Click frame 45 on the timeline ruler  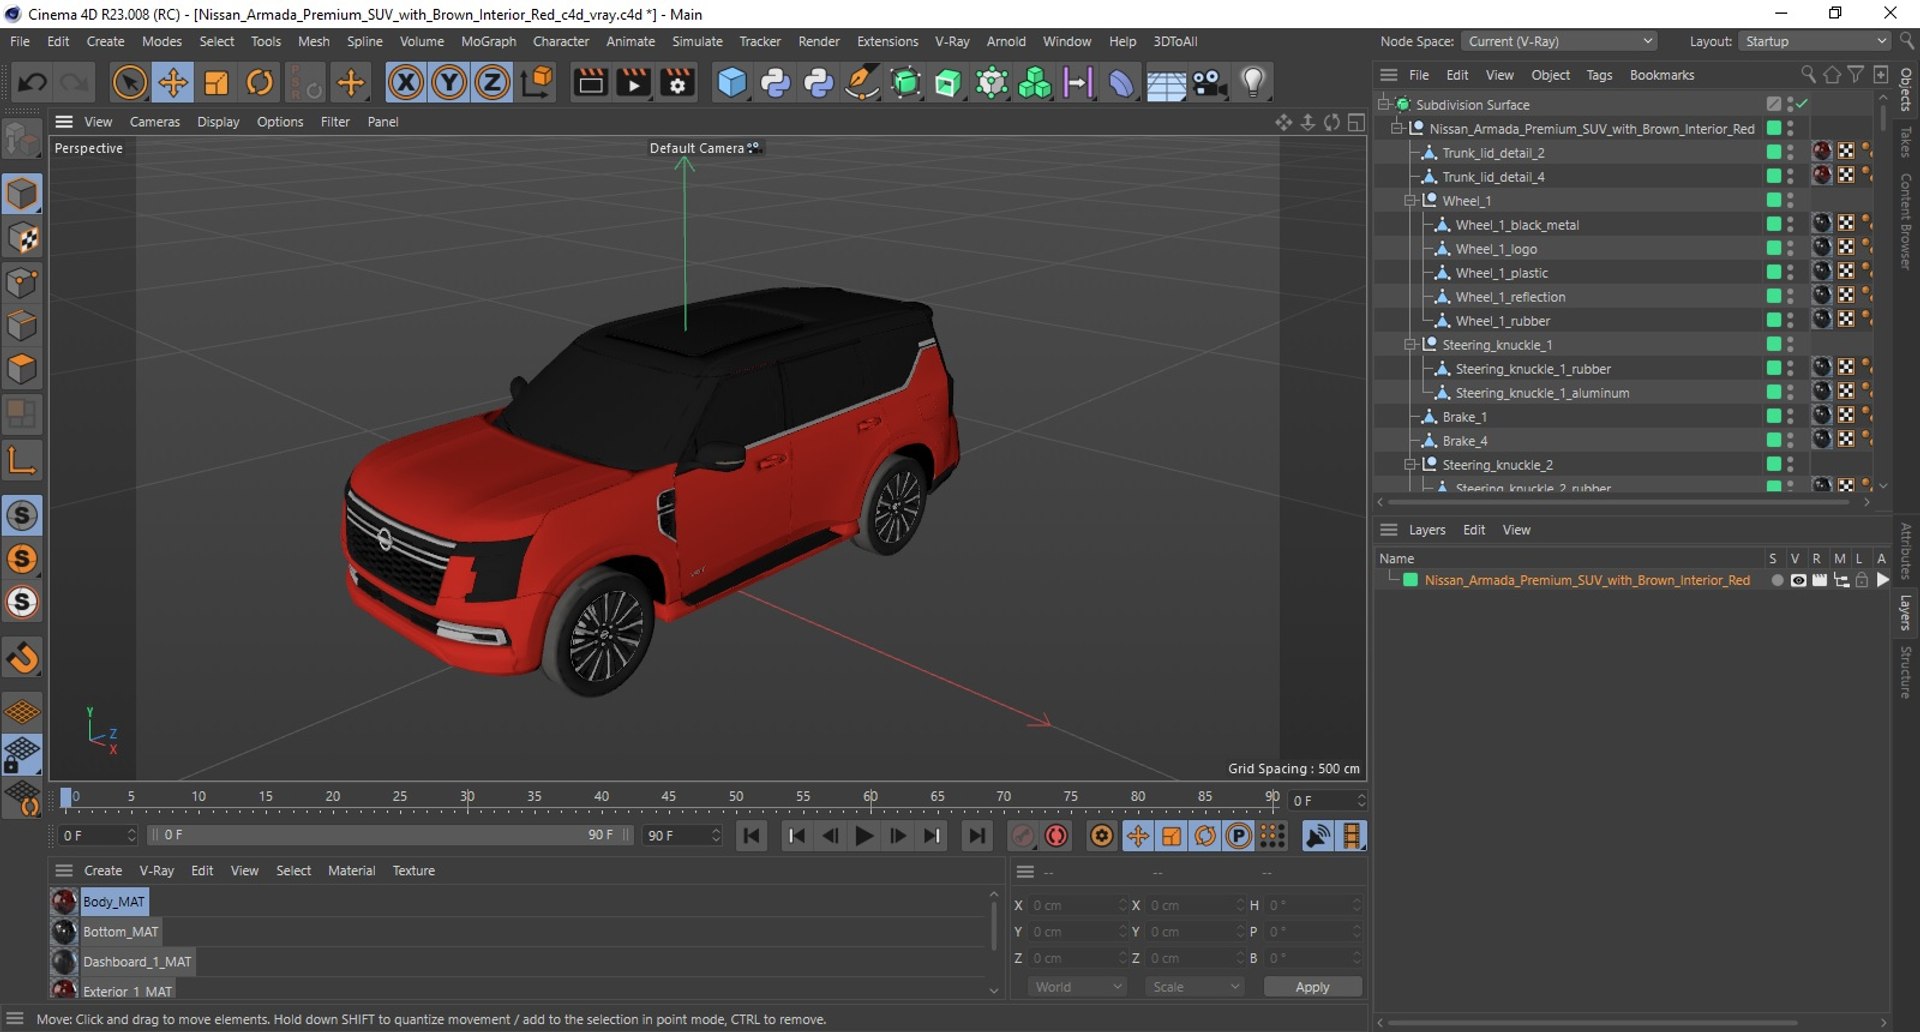coord(668,797)
